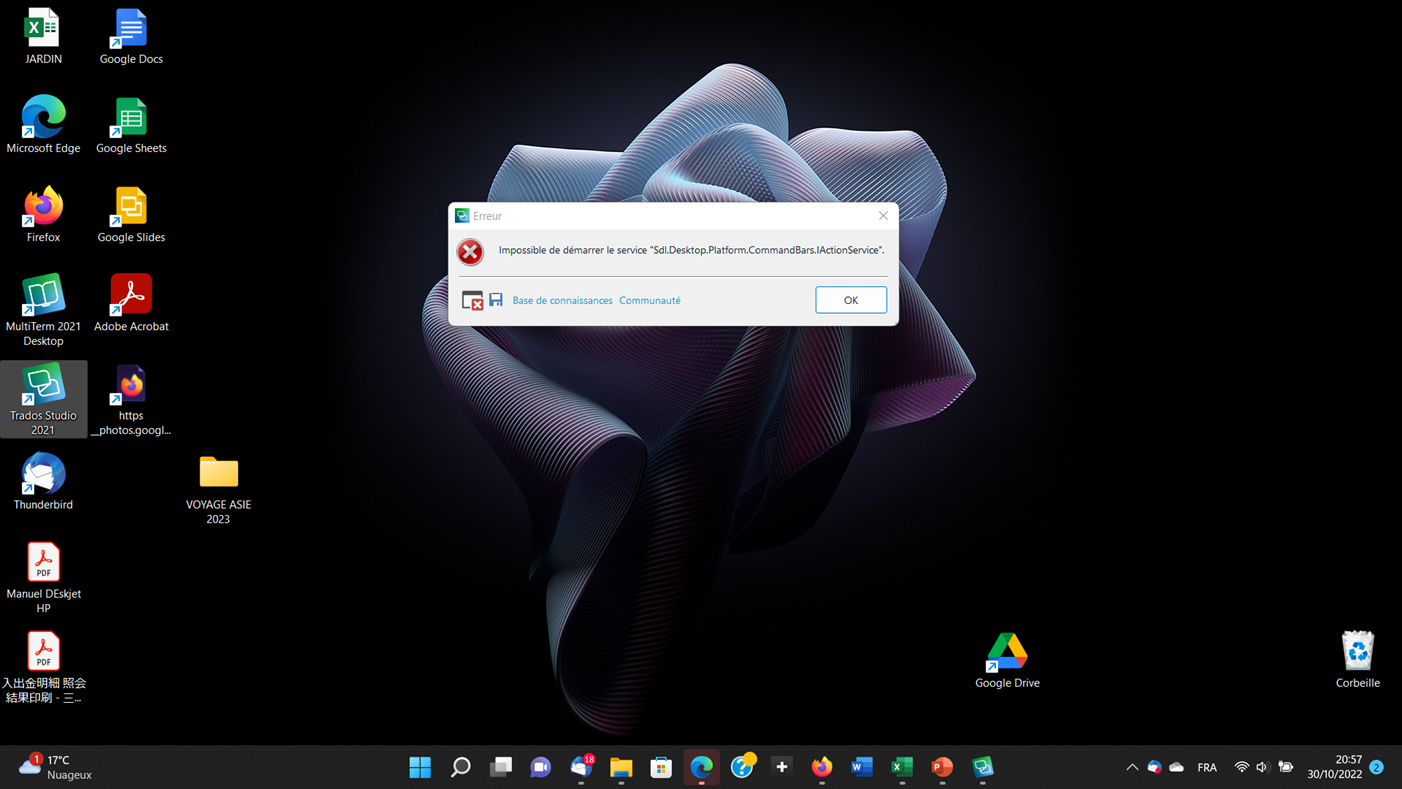Open the Base de connaissances link
Image resolution: width=1402 pixels, height=789 pixels.
pos(562,300)
